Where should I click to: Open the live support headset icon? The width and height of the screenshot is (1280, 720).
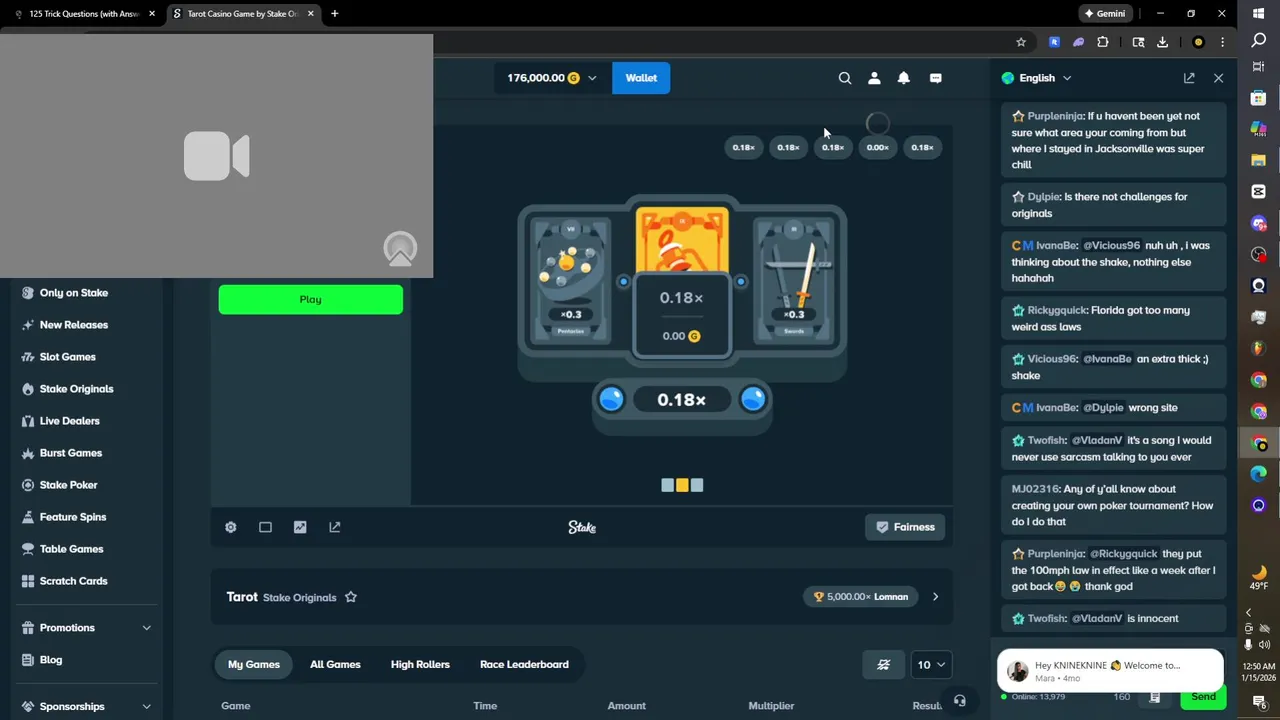(x=960, y=701)
